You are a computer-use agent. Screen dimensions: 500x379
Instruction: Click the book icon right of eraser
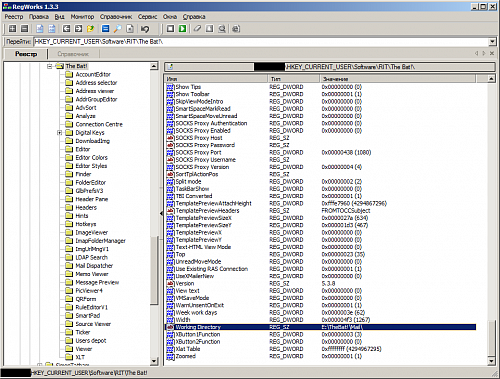coord(209,29)
